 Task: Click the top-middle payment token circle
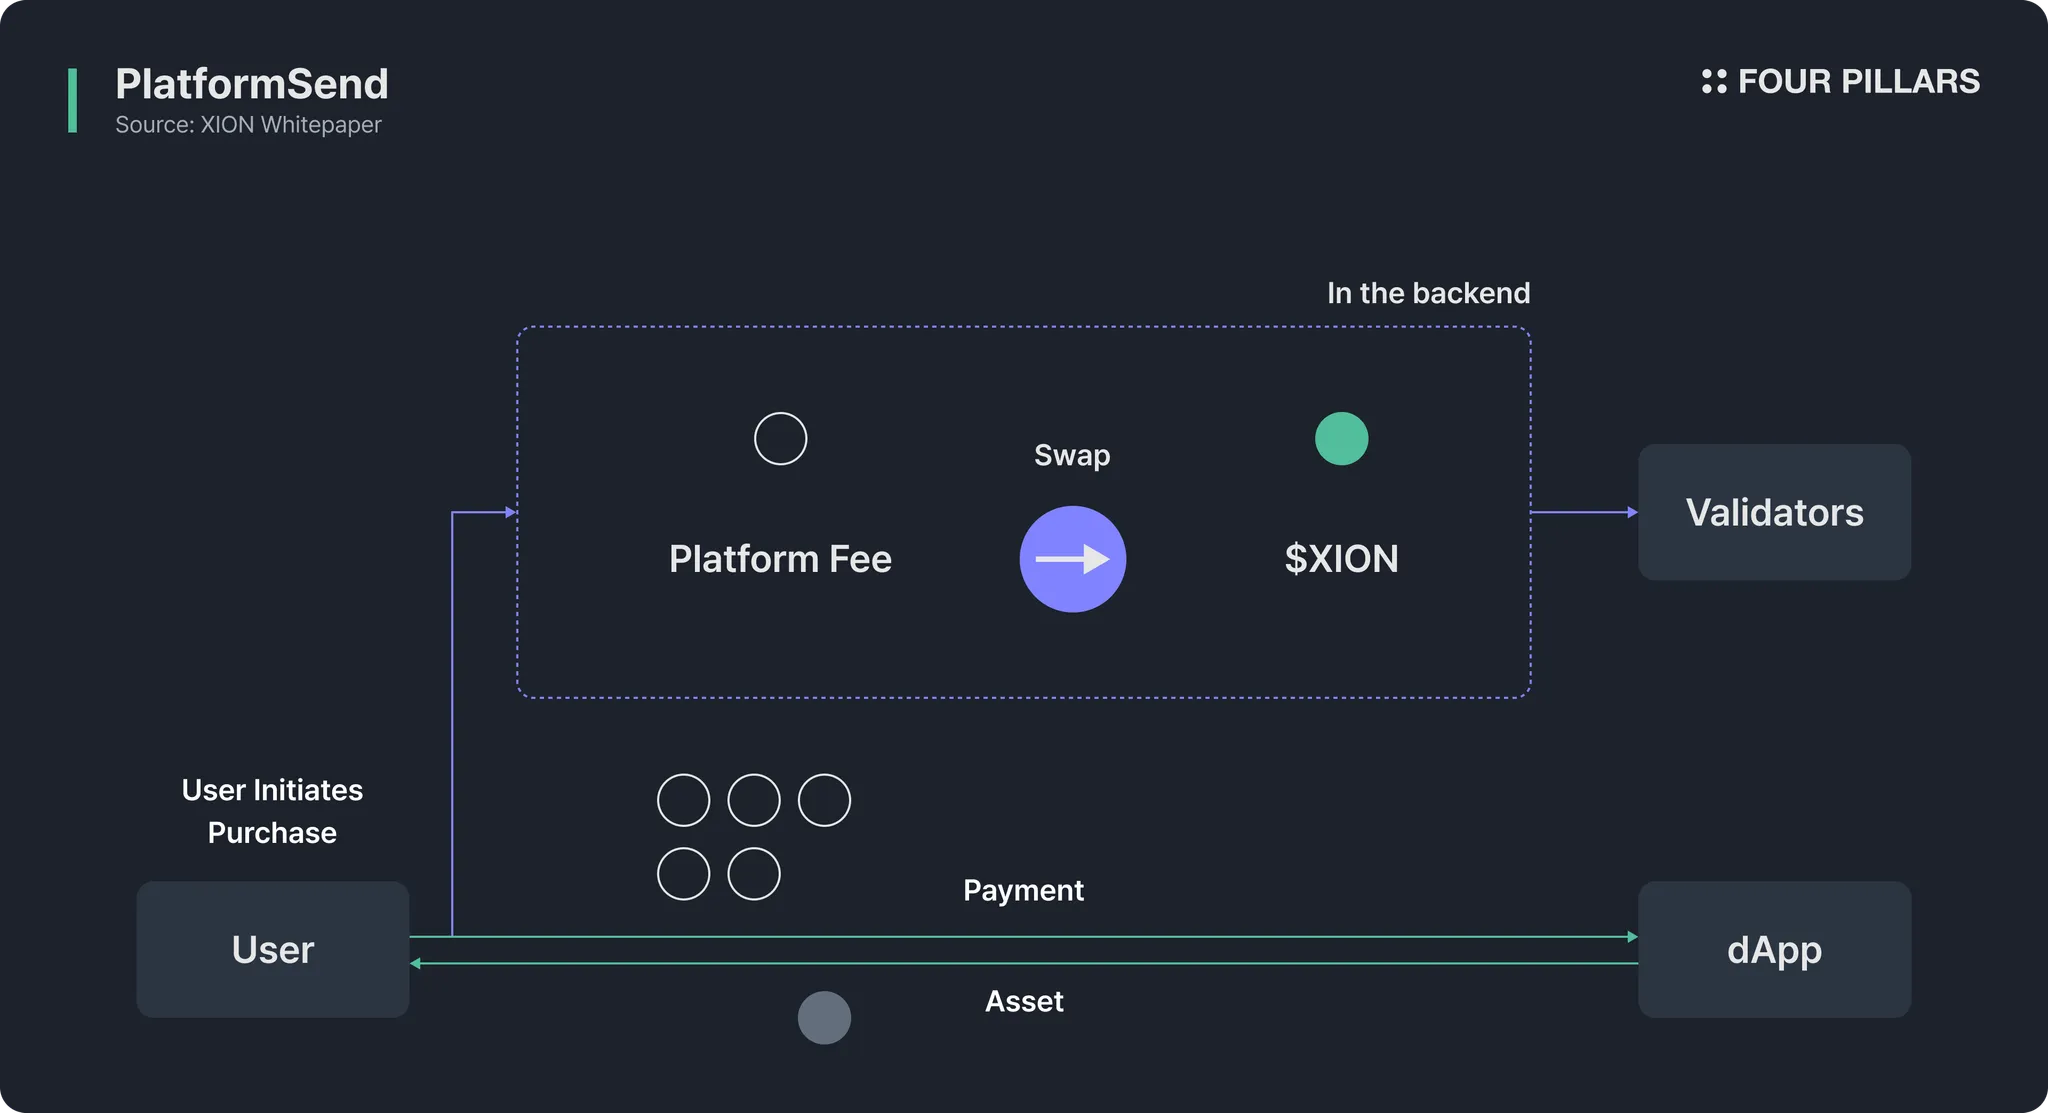point(754,800)
